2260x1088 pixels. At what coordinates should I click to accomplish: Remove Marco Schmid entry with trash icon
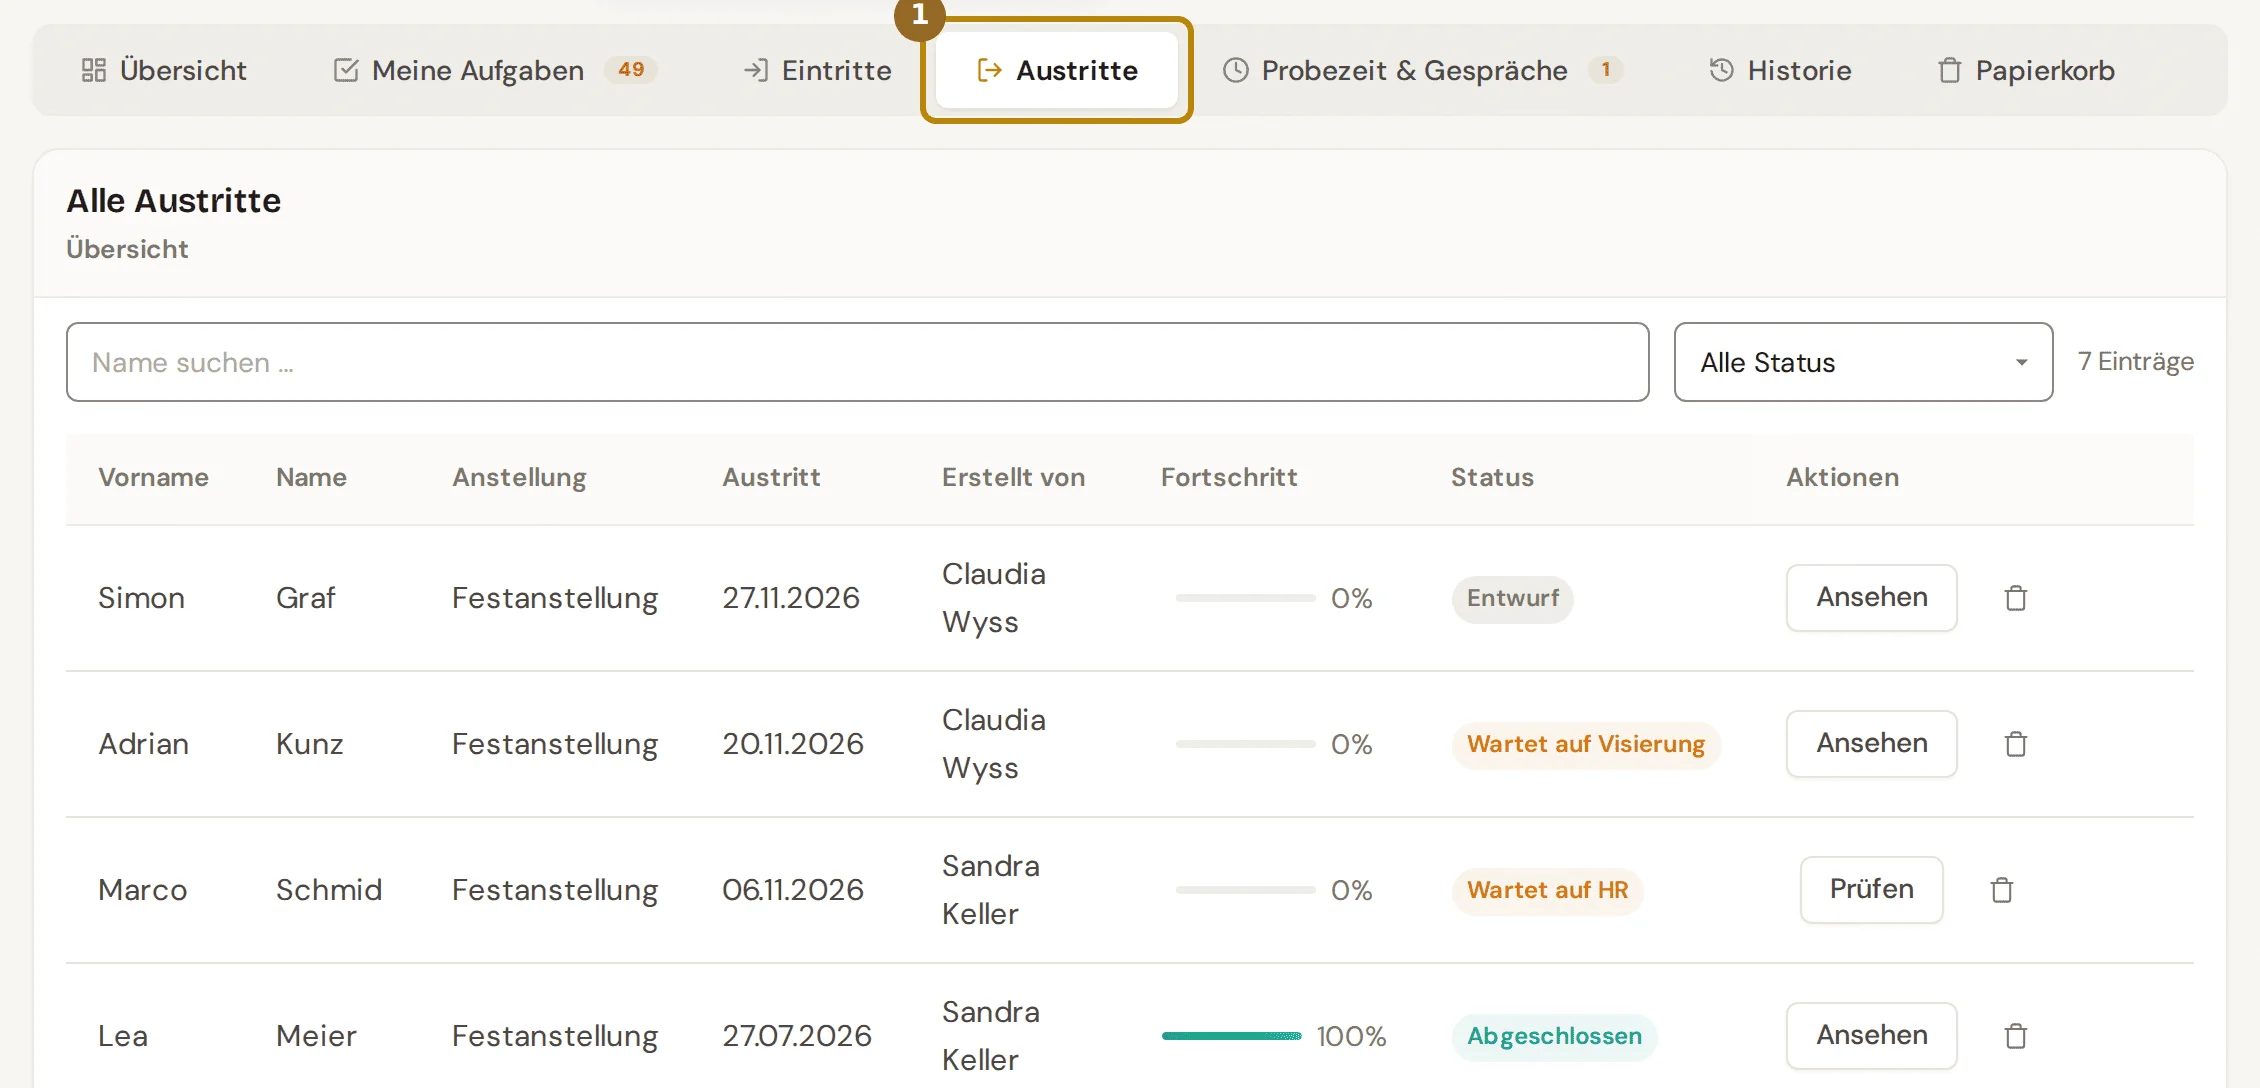coord(2001,890)
